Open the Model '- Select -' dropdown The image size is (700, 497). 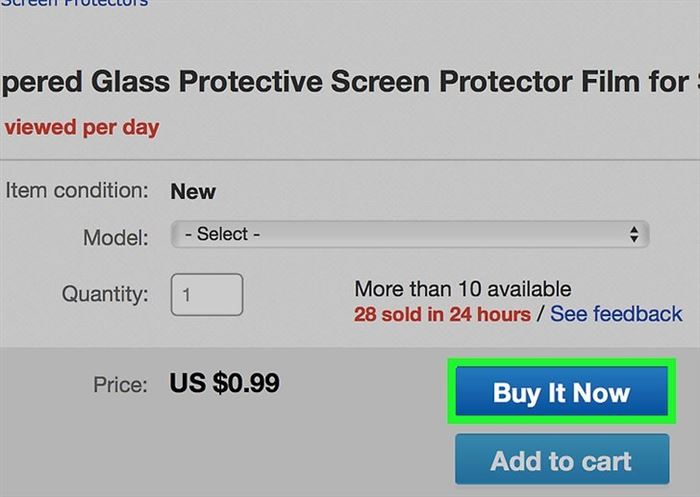tap(410, 234)
